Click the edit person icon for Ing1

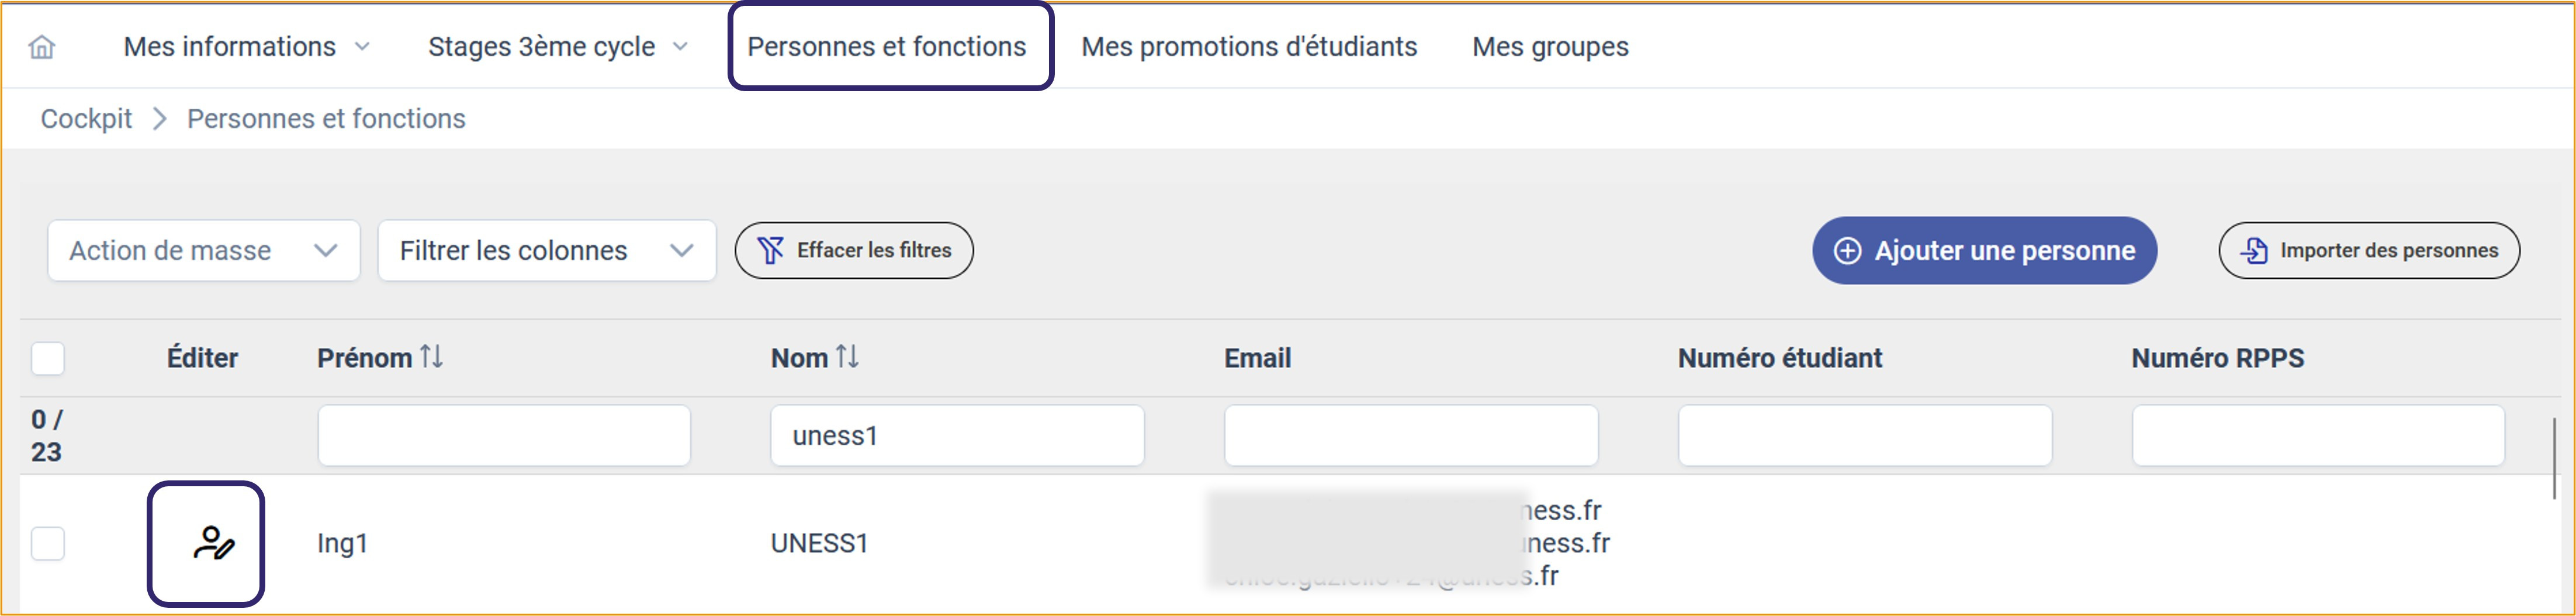(212, 543)
